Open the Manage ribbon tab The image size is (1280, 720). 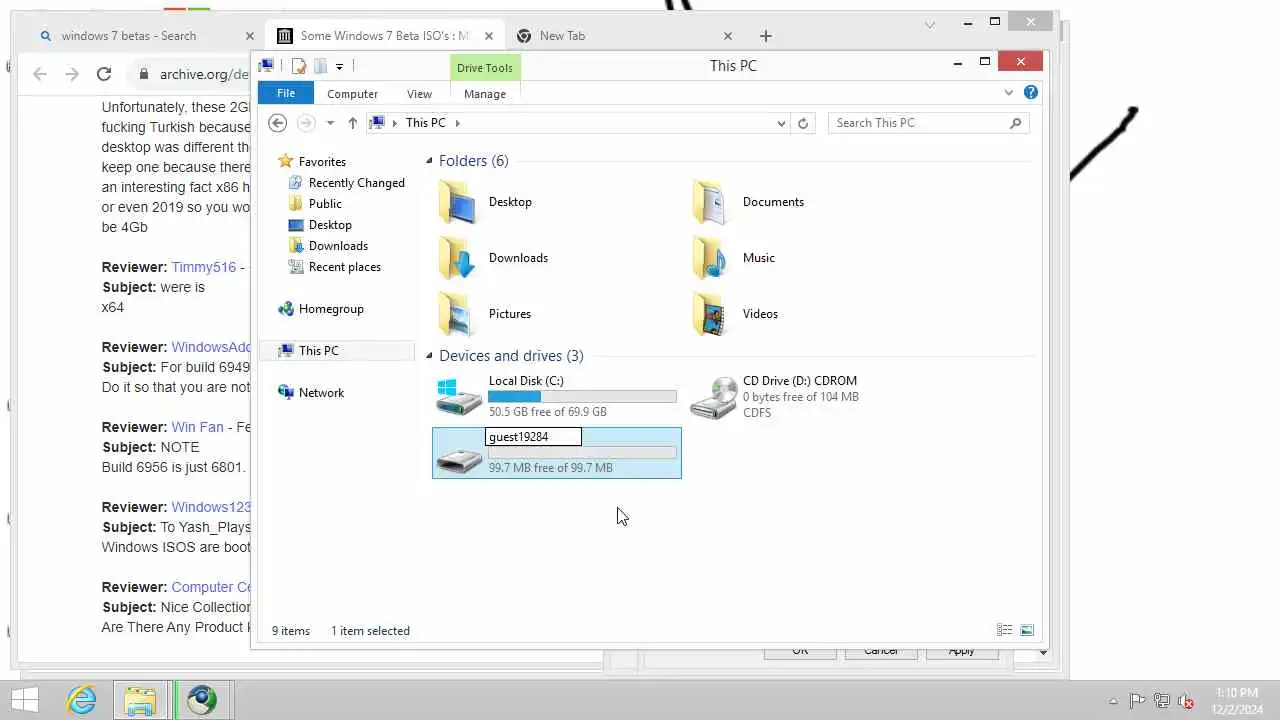coord(485,94)
